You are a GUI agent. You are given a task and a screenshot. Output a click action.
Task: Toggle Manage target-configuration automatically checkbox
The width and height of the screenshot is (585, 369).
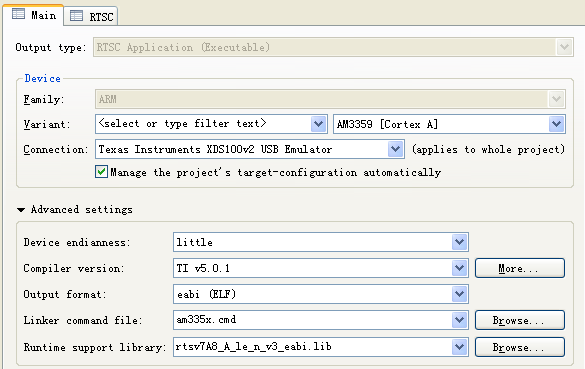pyautogui.click(x=101, y=172)
